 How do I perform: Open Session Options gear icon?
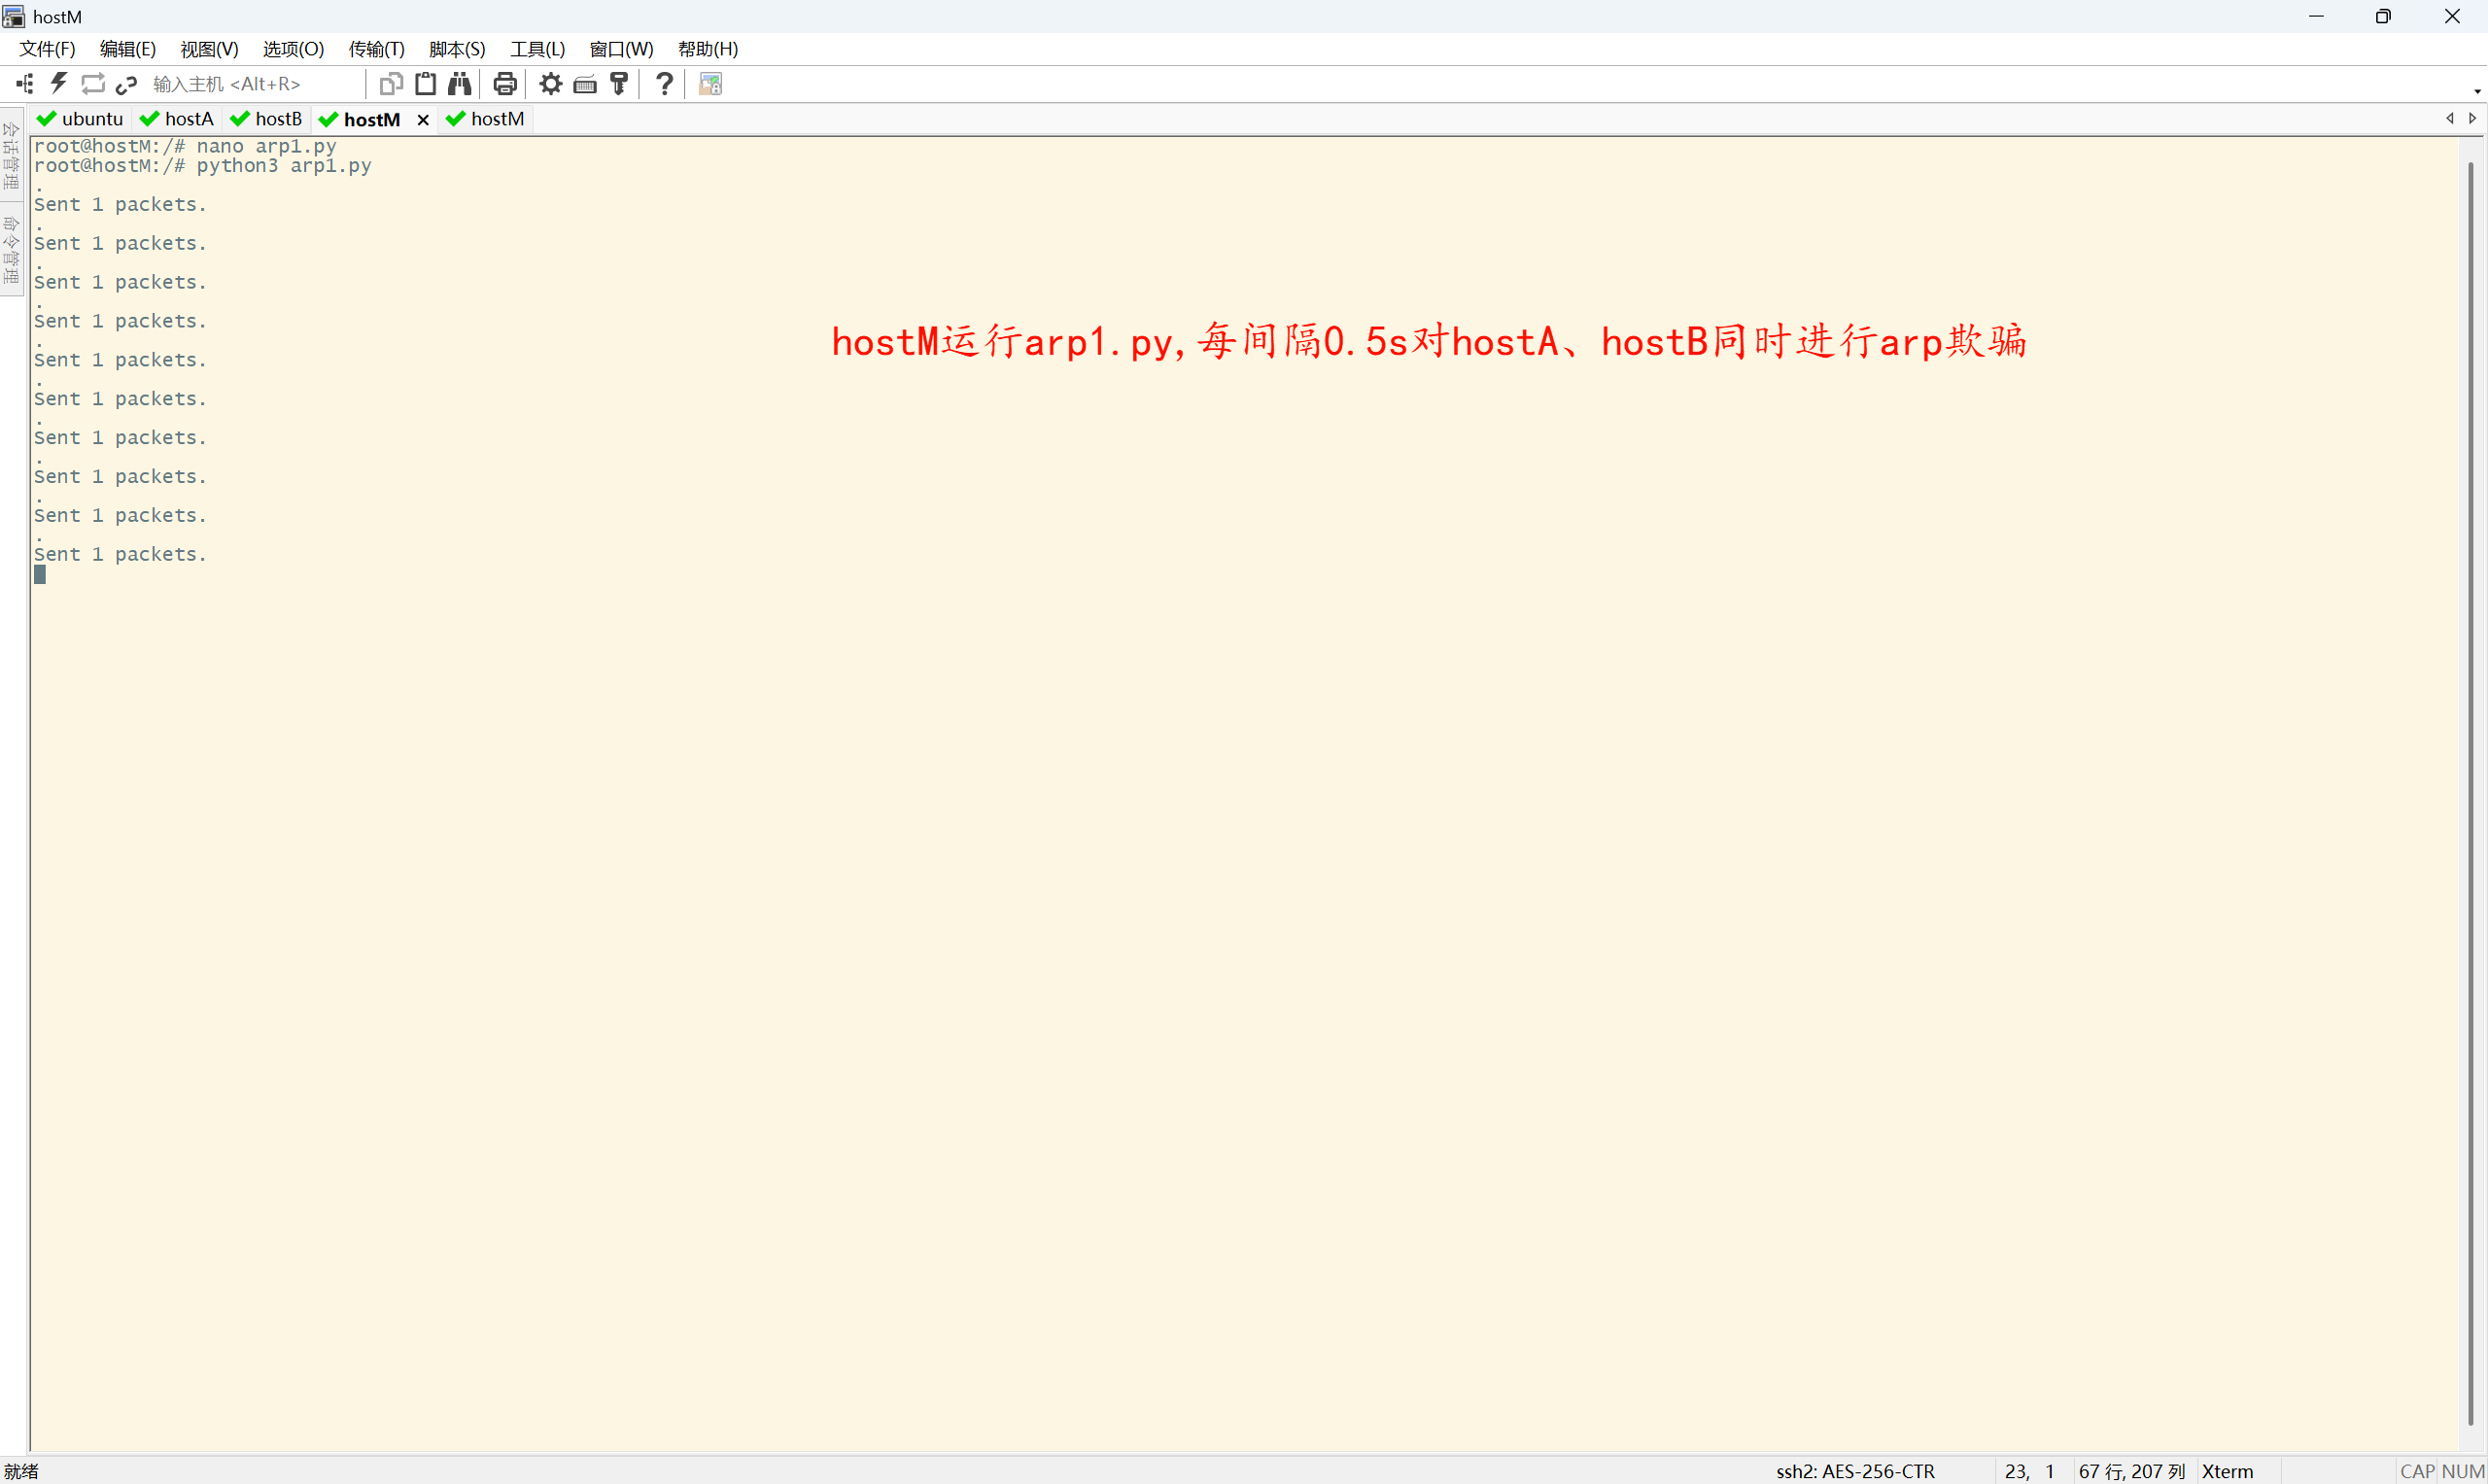tap(550, 84)
